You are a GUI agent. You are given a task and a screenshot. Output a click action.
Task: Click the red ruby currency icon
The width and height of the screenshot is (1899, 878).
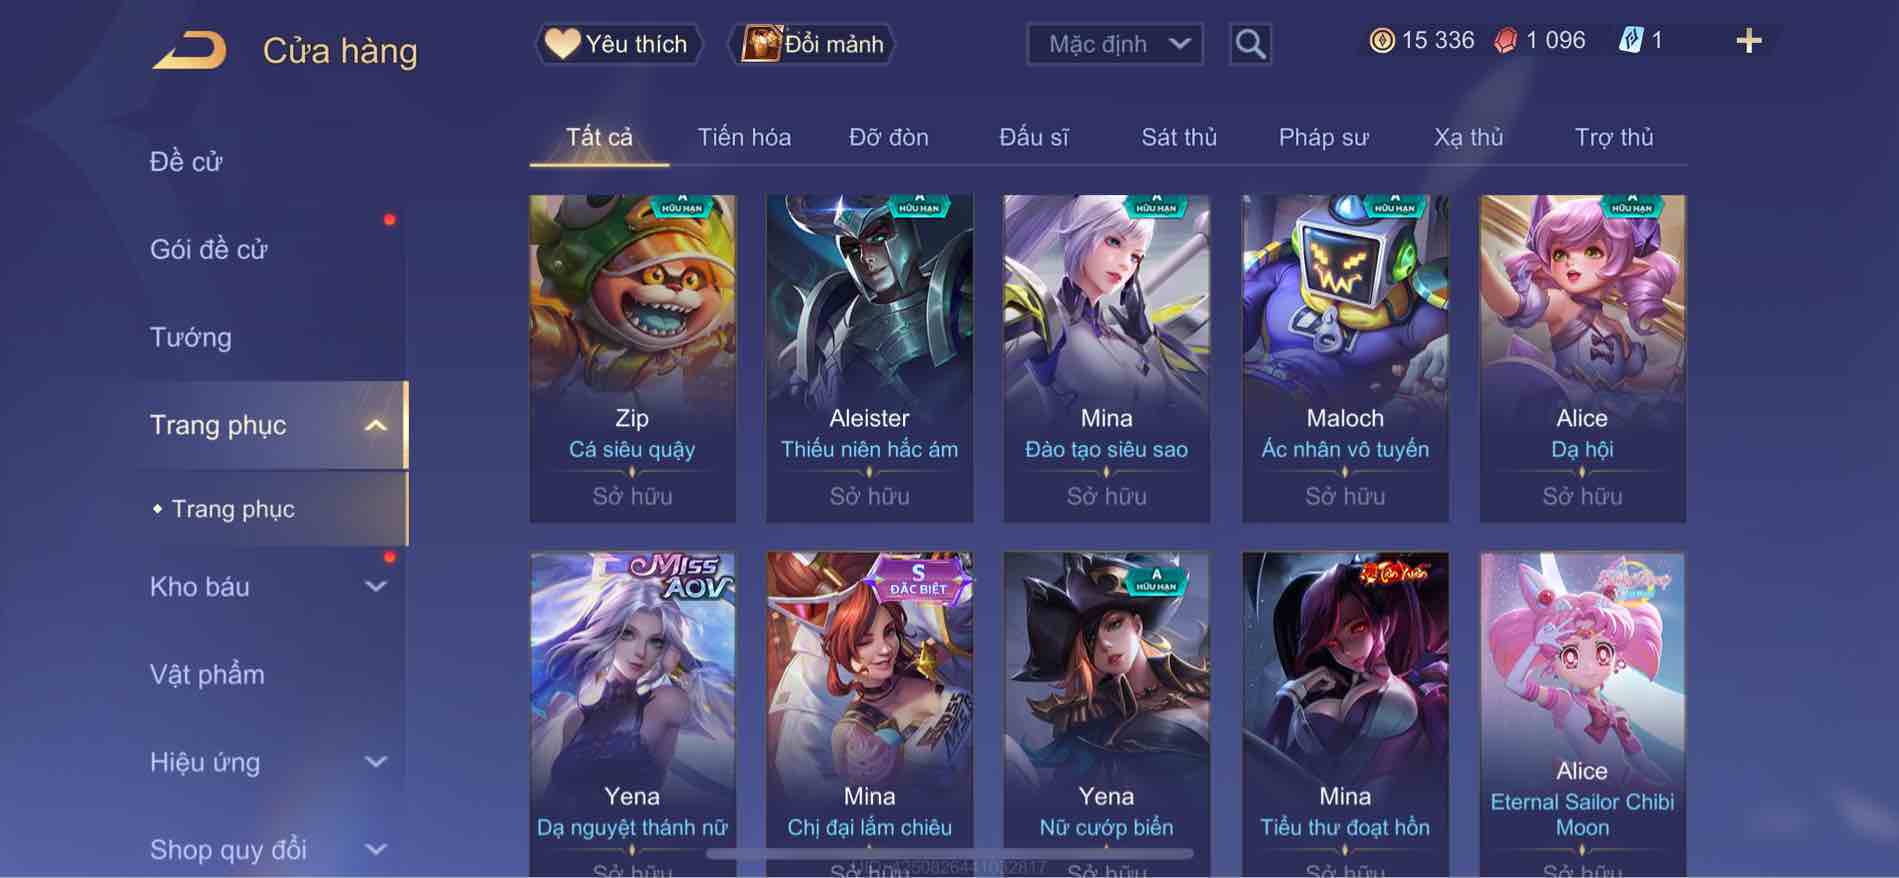(1506, 41)
